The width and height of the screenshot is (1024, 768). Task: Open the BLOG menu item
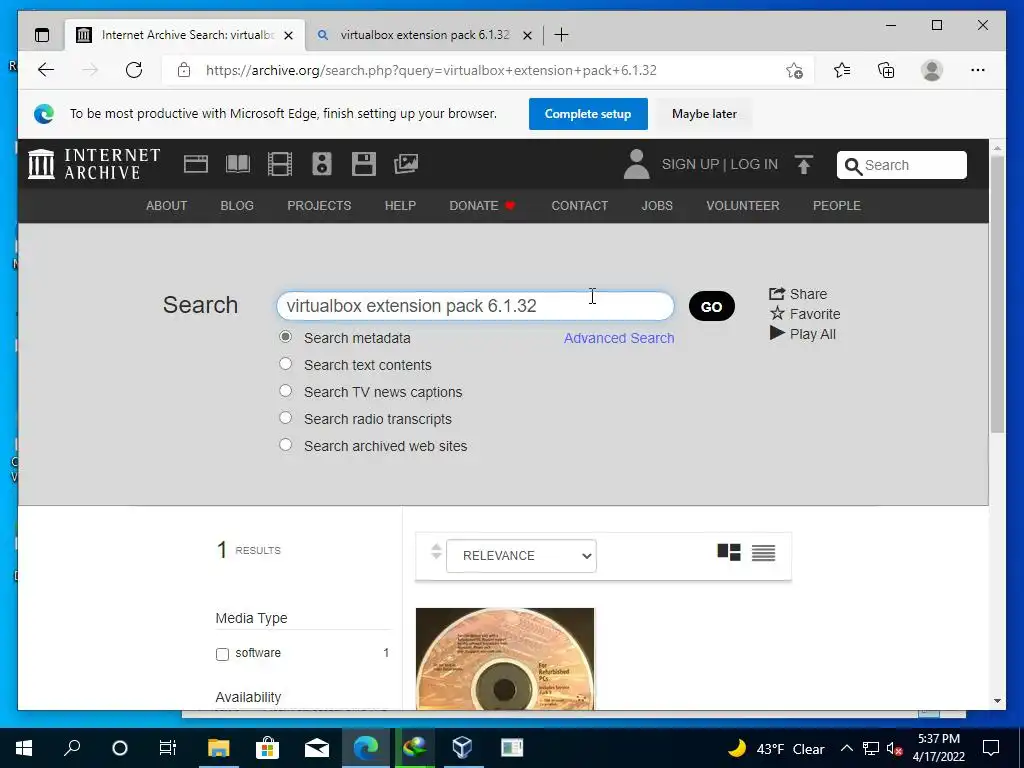pos(237,206)
